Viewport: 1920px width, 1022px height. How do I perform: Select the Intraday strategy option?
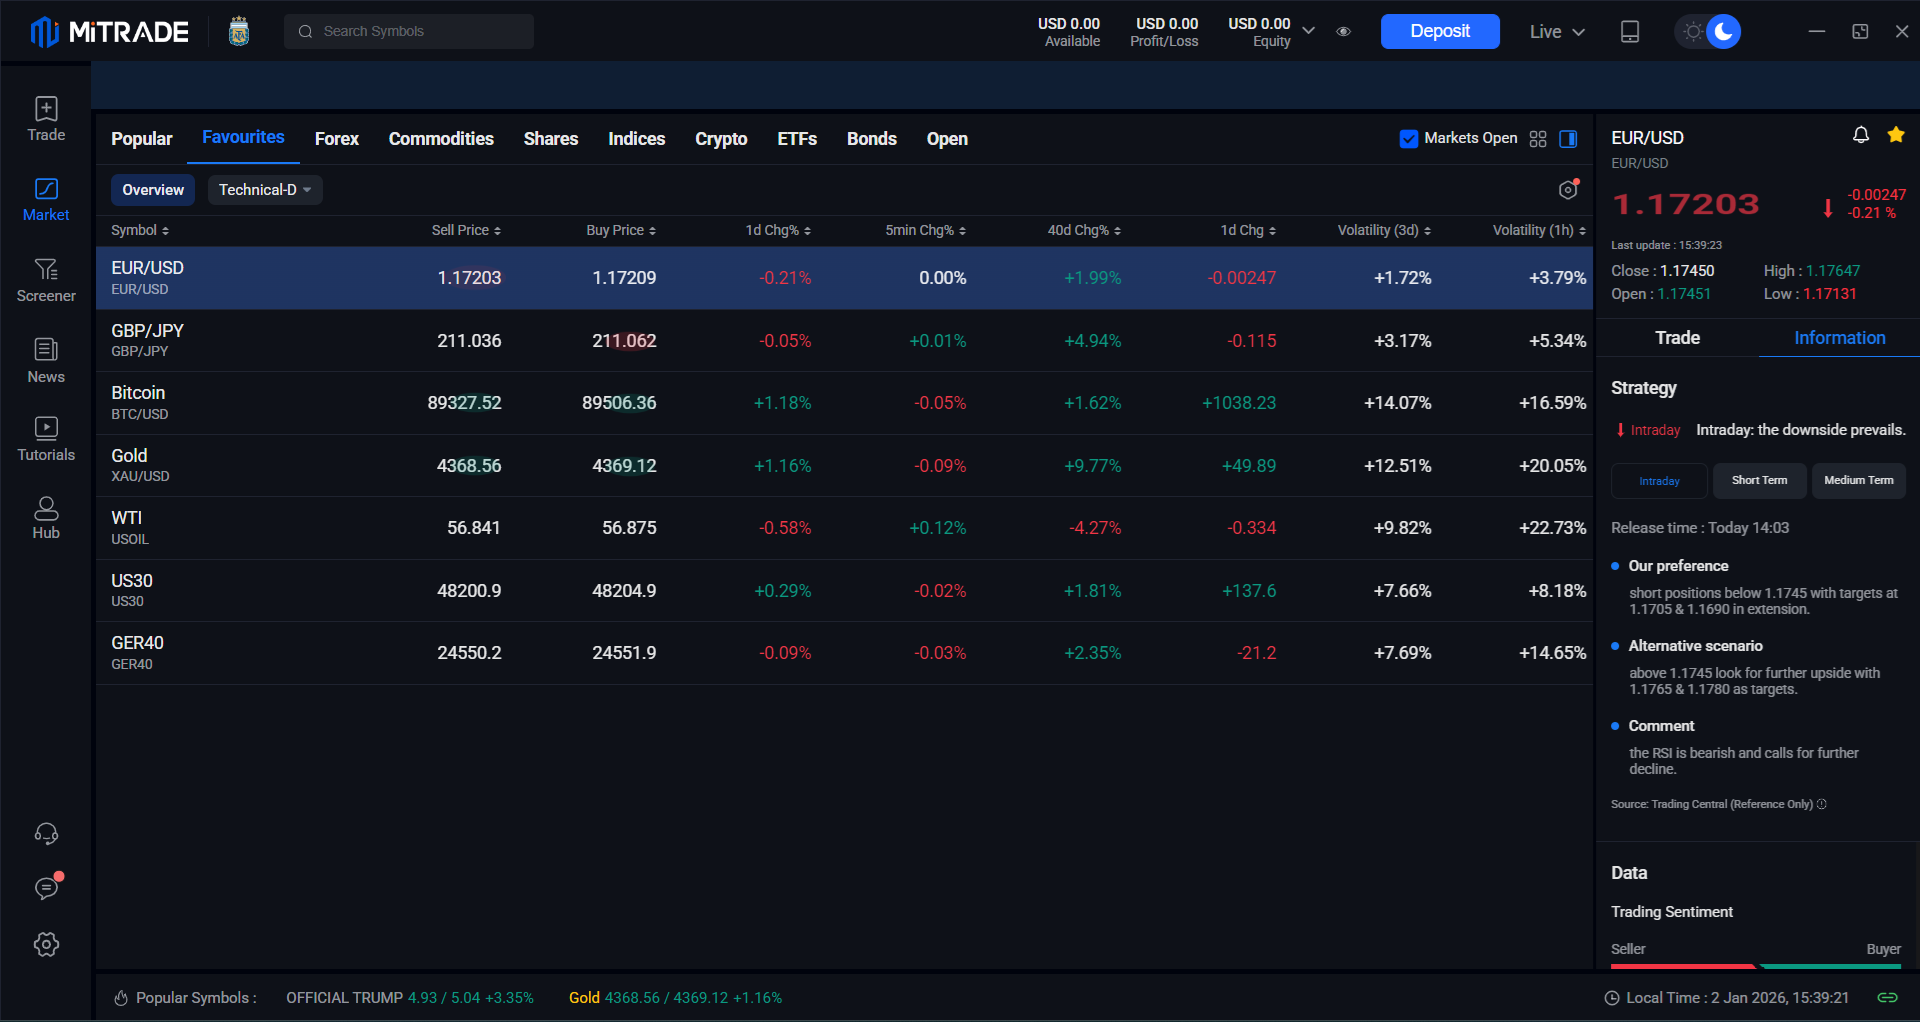(x=1659, y=481)
